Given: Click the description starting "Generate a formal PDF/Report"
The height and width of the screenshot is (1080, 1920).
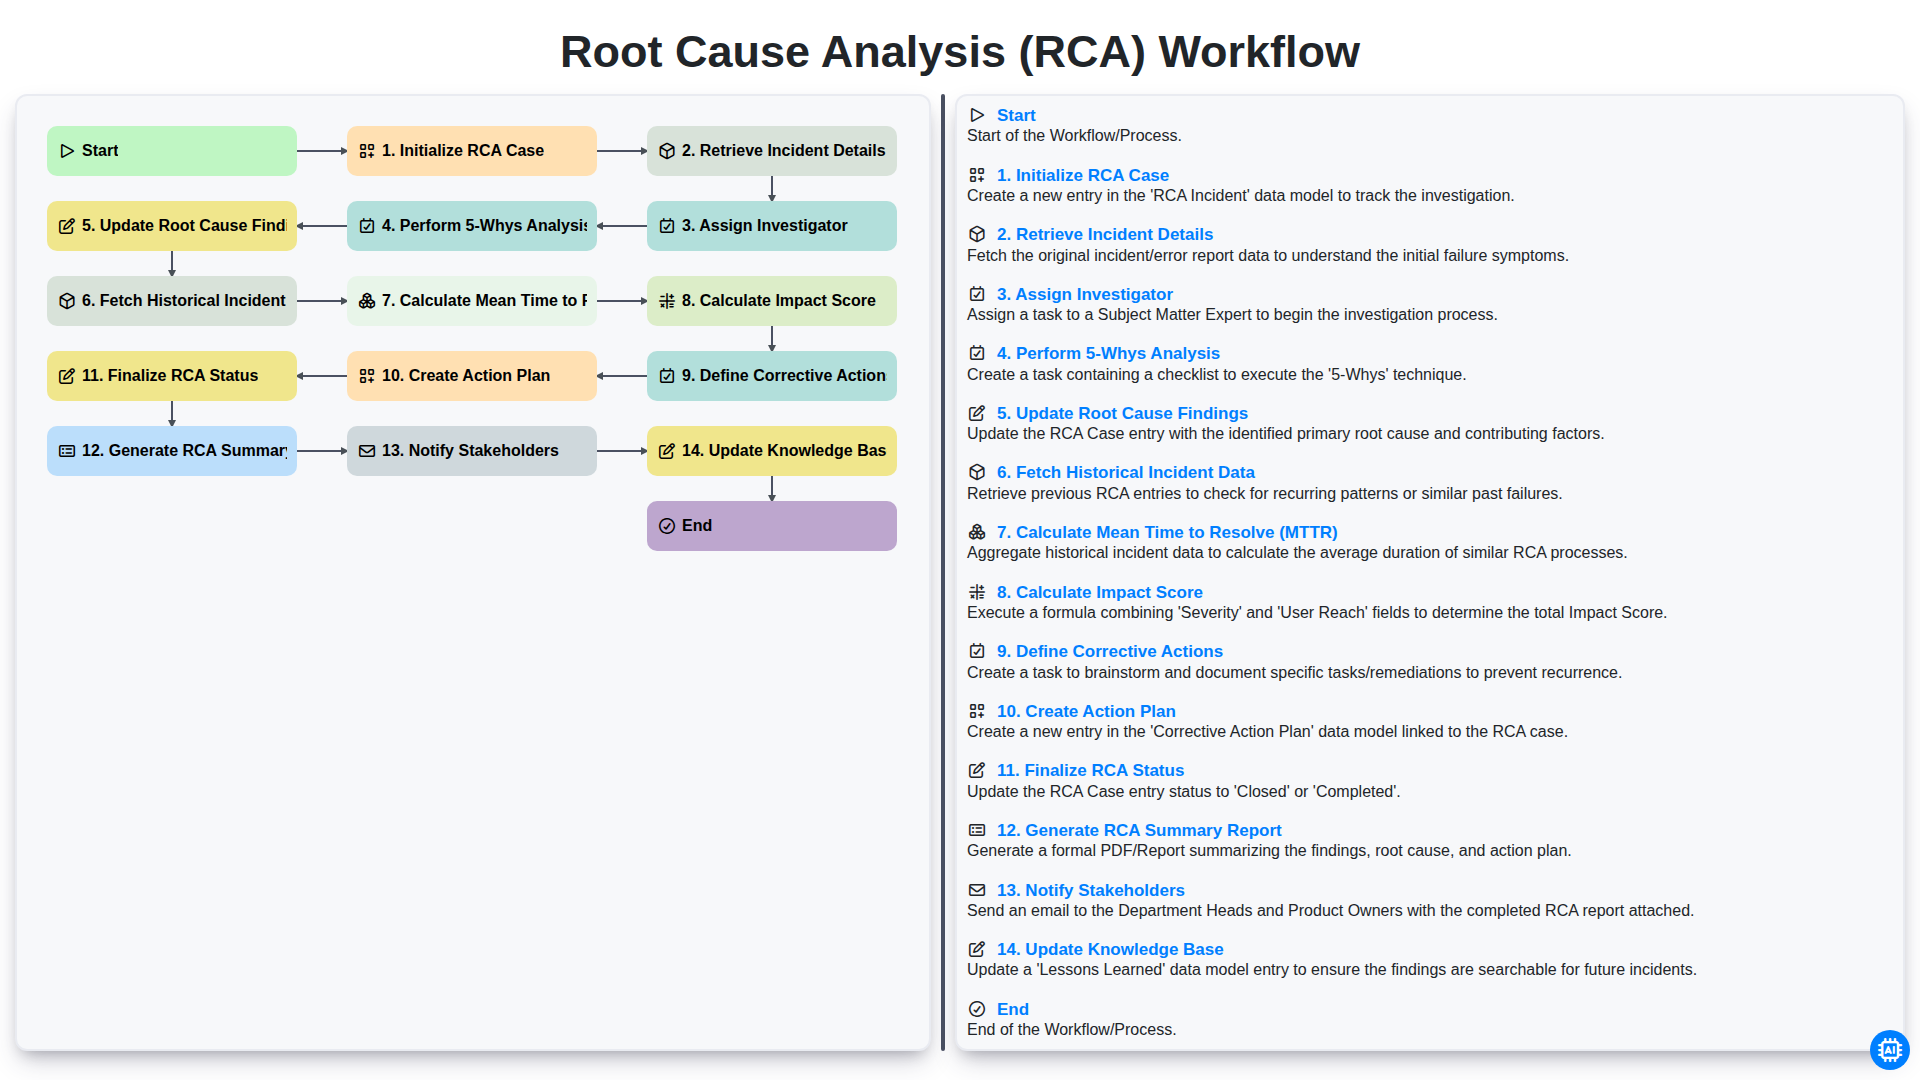Looking at the screenshot, I should point(1269,851).
